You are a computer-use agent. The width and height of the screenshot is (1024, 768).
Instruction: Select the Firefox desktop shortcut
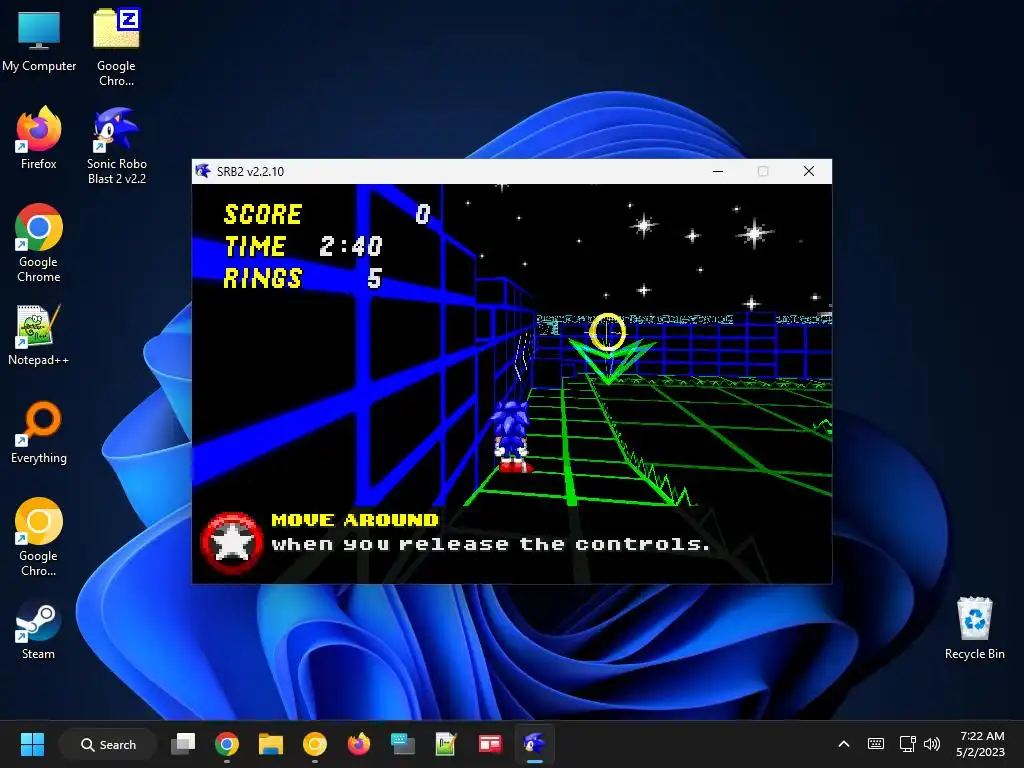pos(39,138)
